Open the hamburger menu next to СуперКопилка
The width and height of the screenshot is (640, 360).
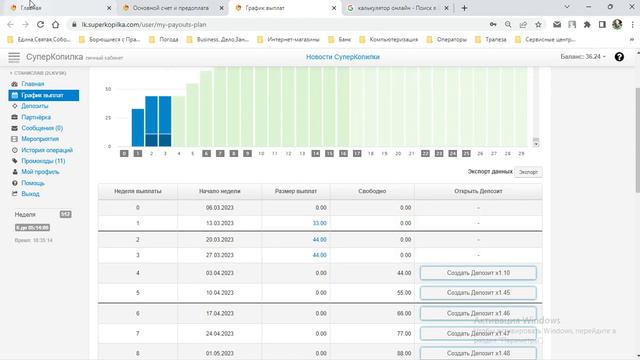[14, 57]
